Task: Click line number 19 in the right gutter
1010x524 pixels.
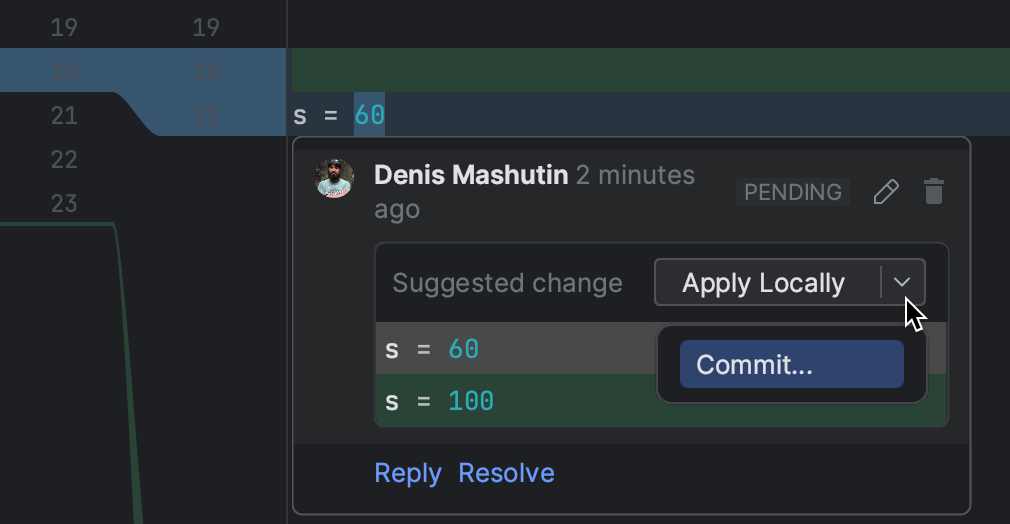Action: [x=206, y=27]
